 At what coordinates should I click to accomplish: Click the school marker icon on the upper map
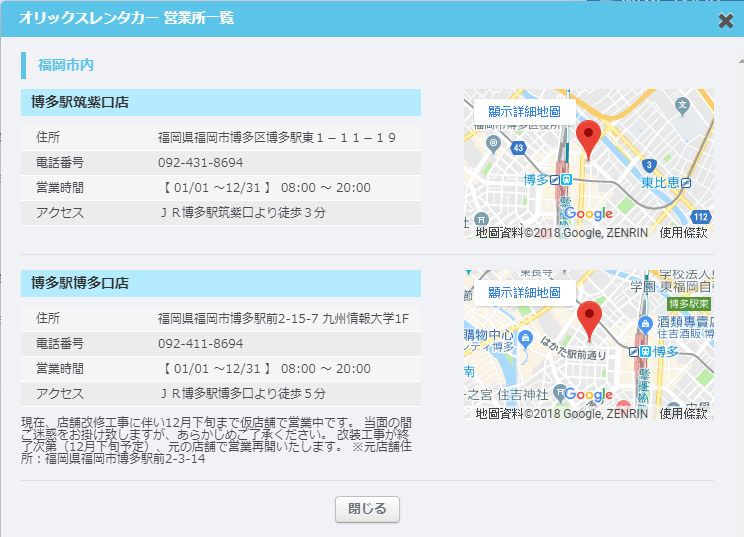(x=682, y=106)
